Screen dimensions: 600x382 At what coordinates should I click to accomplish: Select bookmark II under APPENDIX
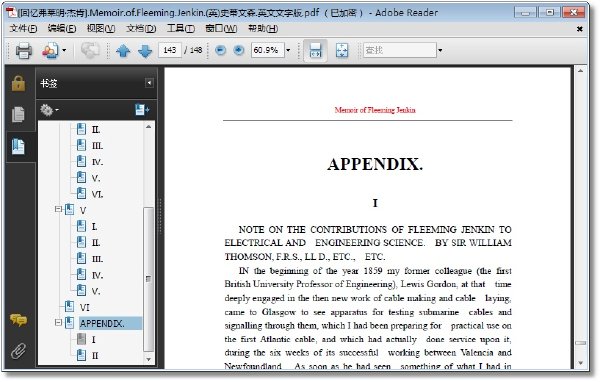95,356
